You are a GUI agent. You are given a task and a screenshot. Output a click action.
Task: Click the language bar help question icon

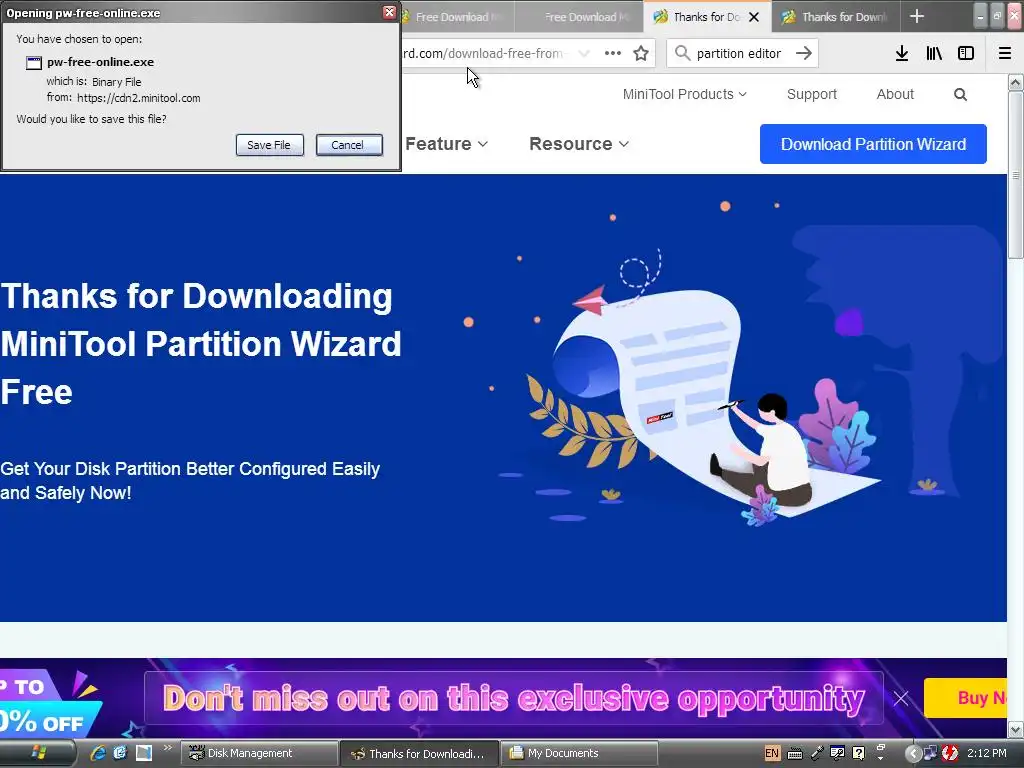click(x=859, y=753)
